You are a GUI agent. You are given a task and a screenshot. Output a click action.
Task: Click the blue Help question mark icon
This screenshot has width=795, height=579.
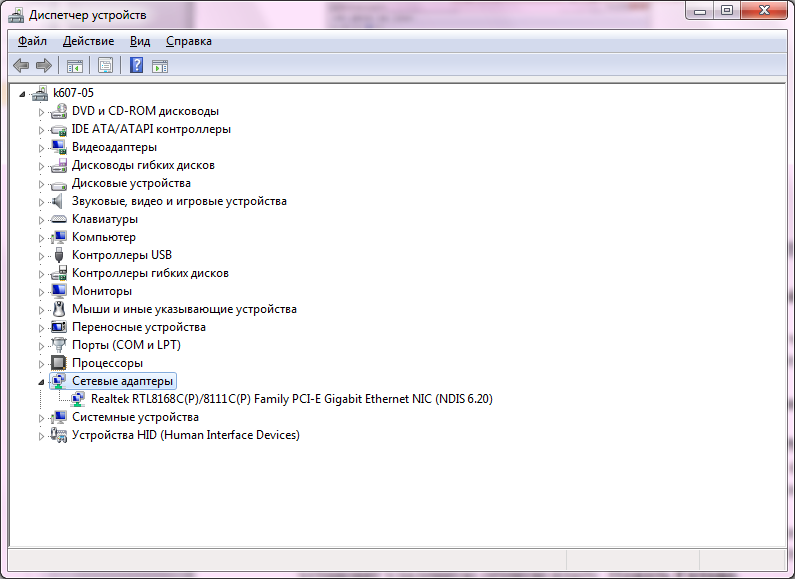(136, 65)
